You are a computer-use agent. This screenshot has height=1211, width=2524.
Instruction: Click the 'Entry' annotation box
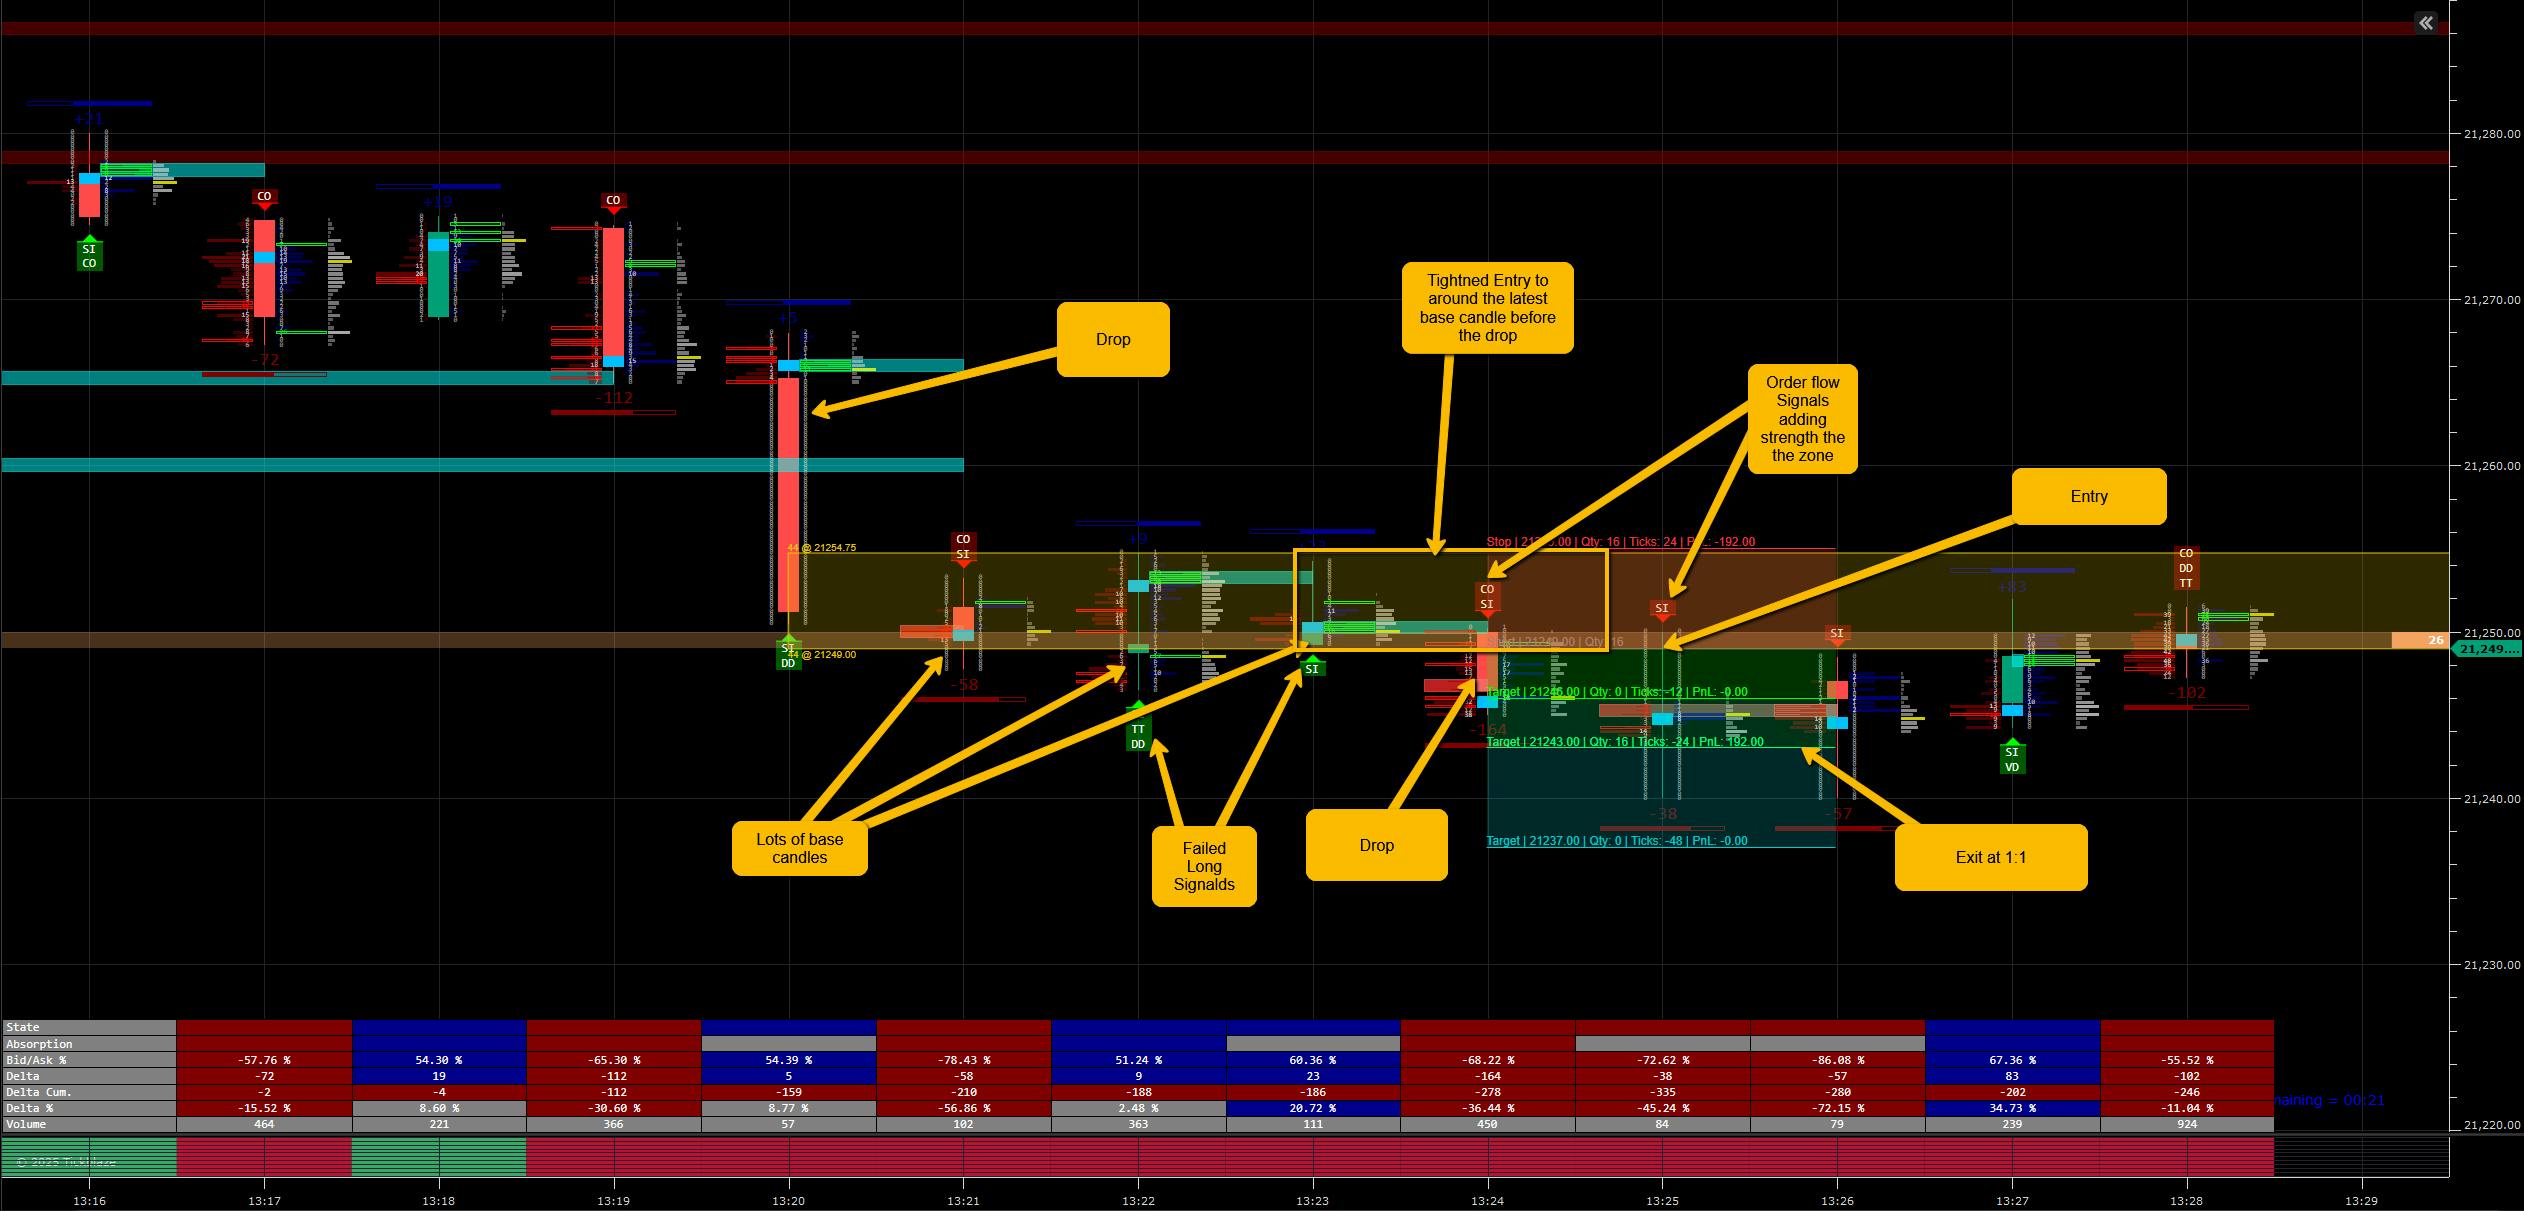pyautogui.click(x=2088, y=497)
